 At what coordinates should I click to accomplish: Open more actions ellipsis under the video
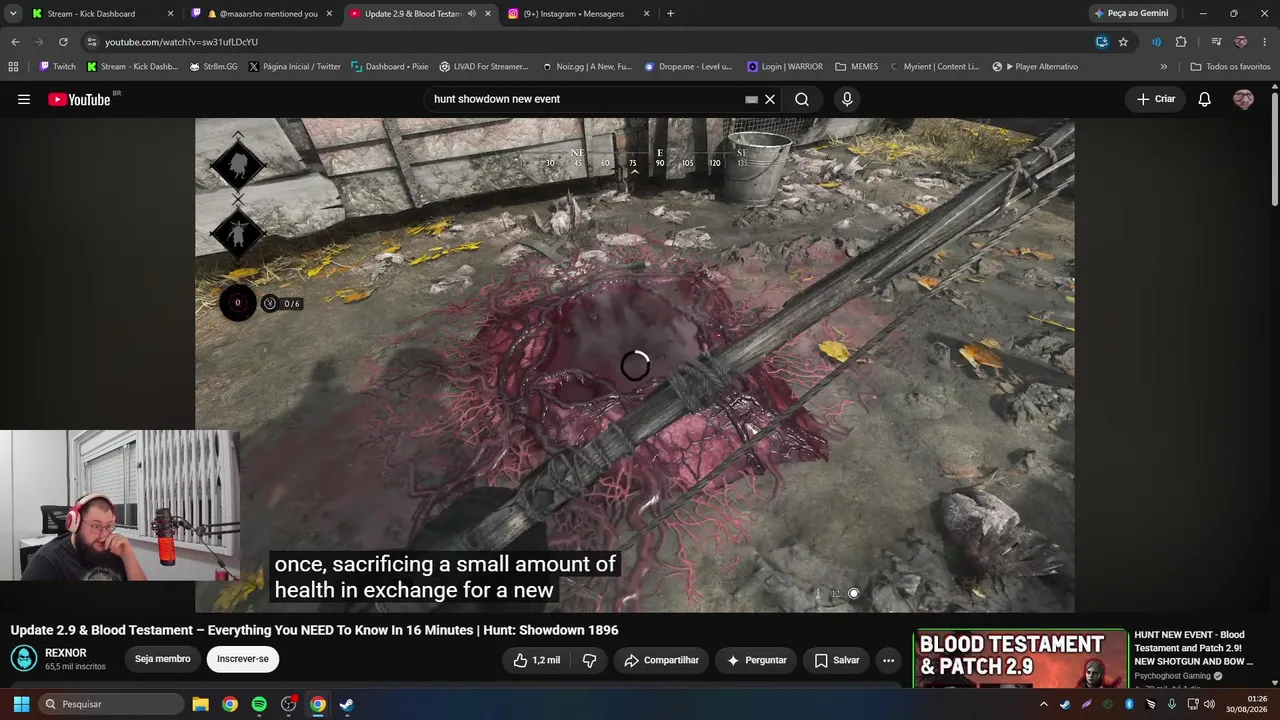pyautogui.click(x=888, y=660)
